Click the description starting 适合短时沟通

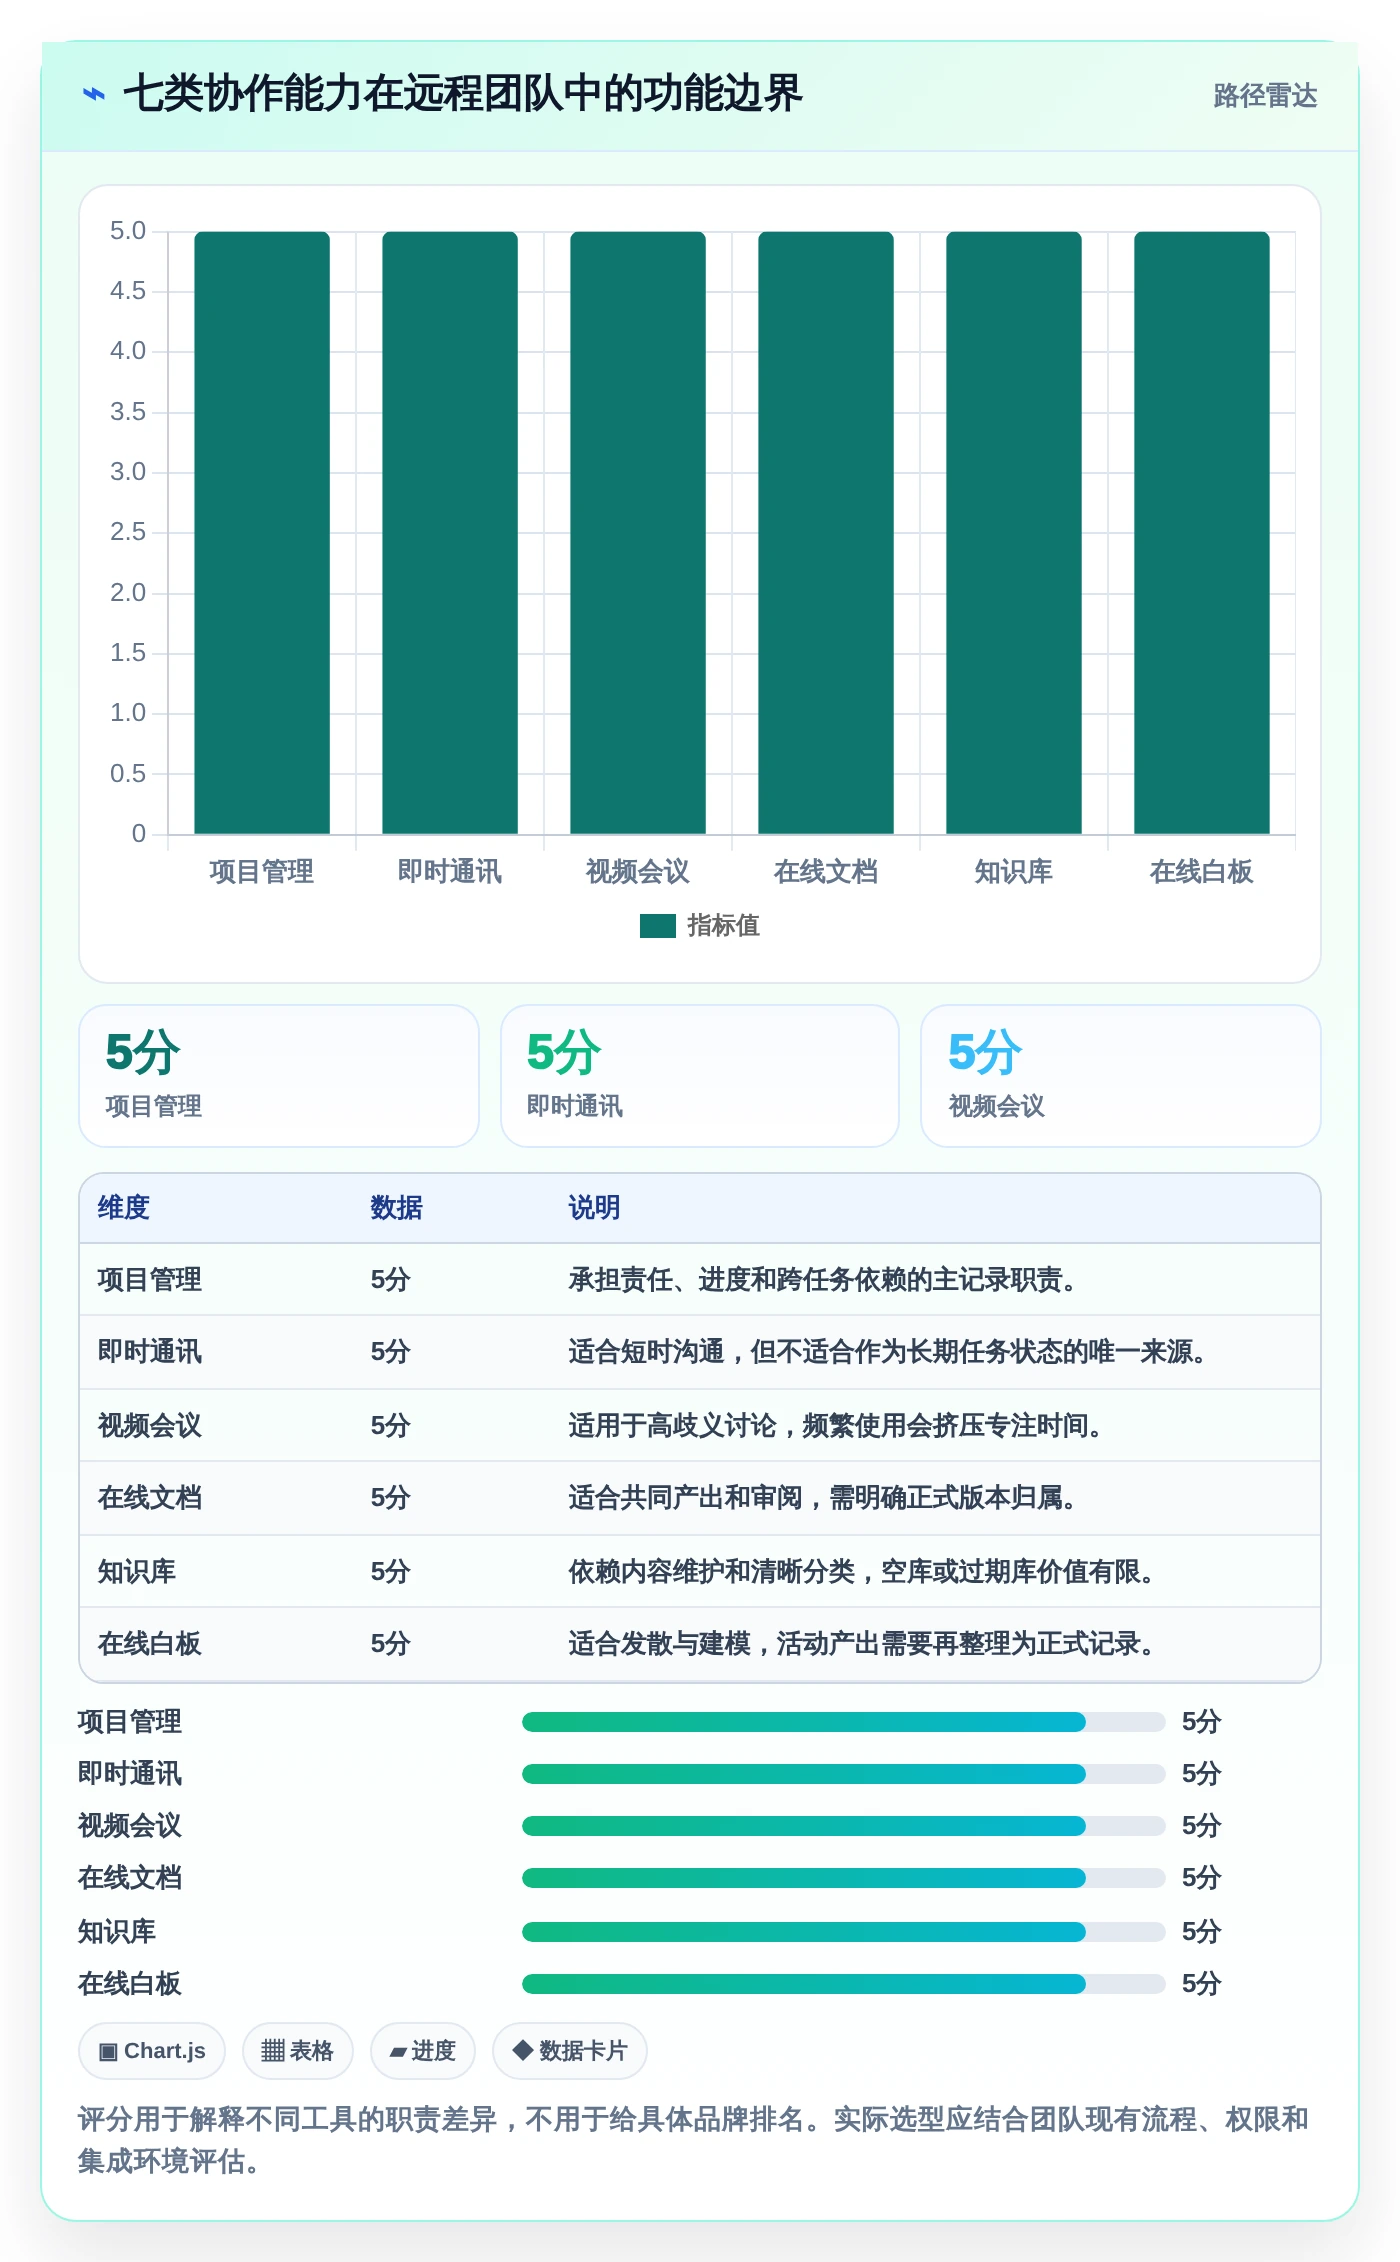tap(887, 1352)
